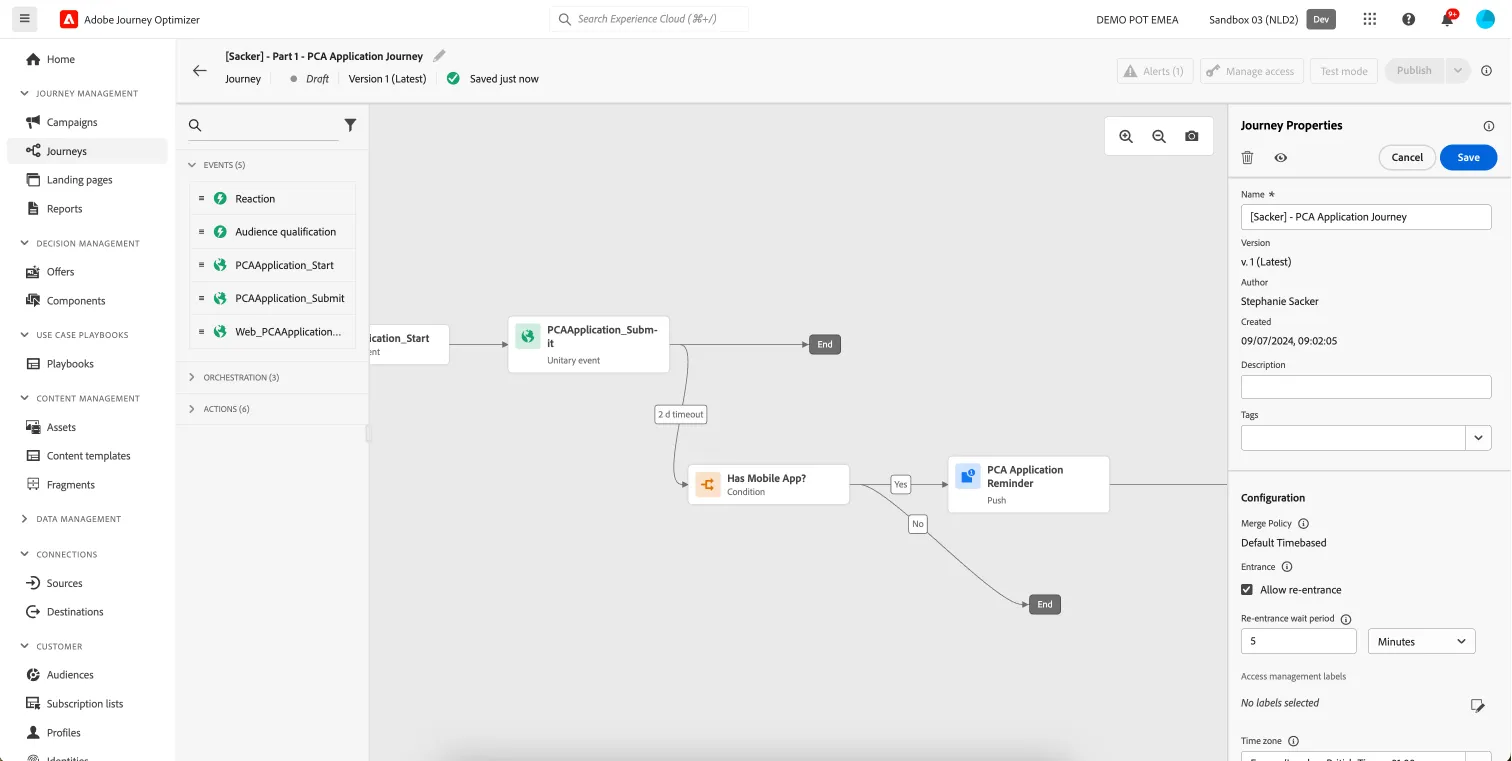The image size is (1512, 761).
Task: Go back using the back arrow
Action: 200,71
